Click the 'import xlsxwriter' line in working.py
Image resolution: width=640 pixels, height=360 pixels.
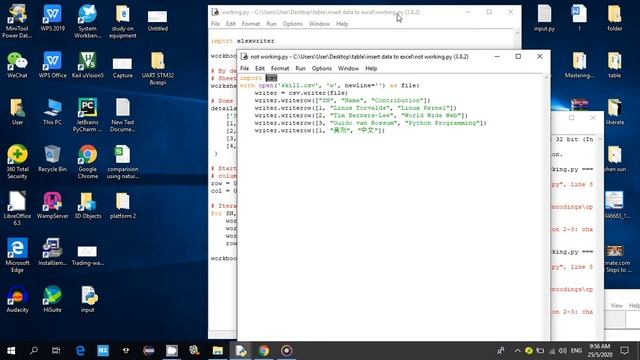(242, 41)
